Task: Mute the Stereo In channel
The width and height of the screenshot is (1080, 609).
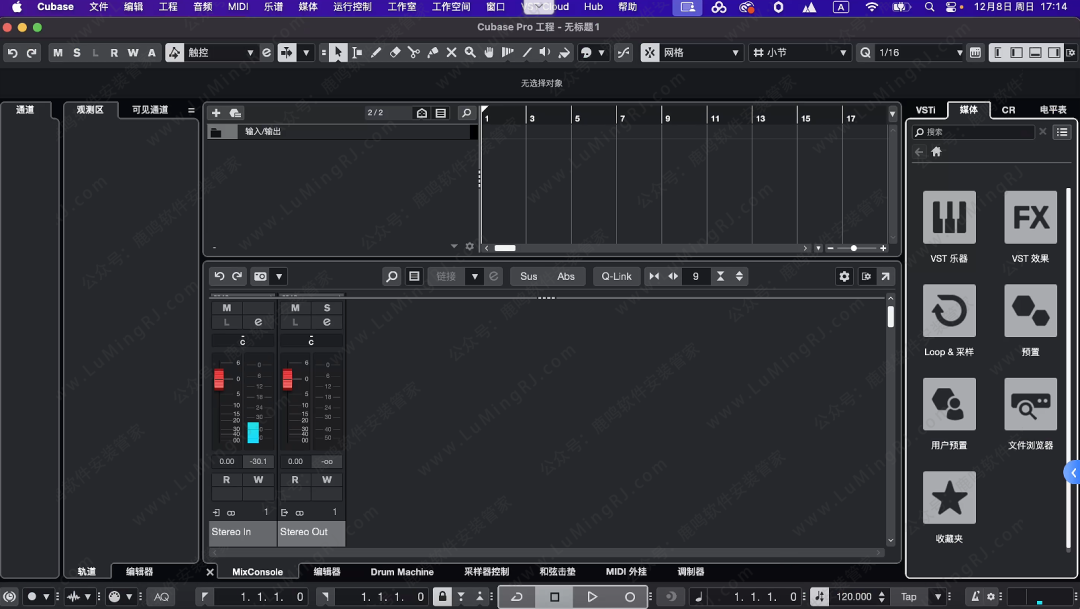Action: tap(227, 308)
